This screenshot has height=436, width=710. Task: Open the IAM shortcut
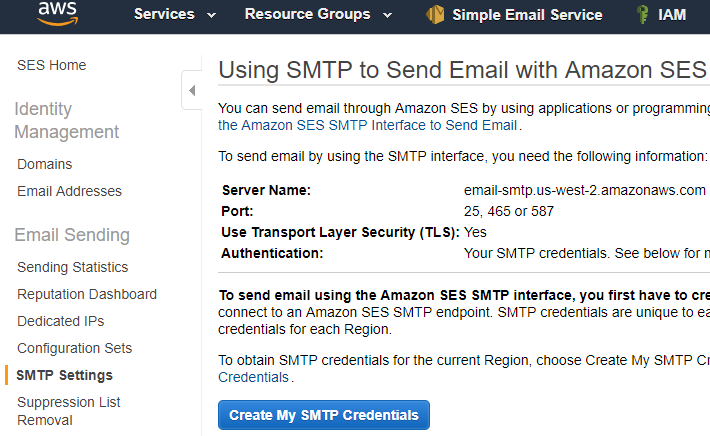point(672,15)
